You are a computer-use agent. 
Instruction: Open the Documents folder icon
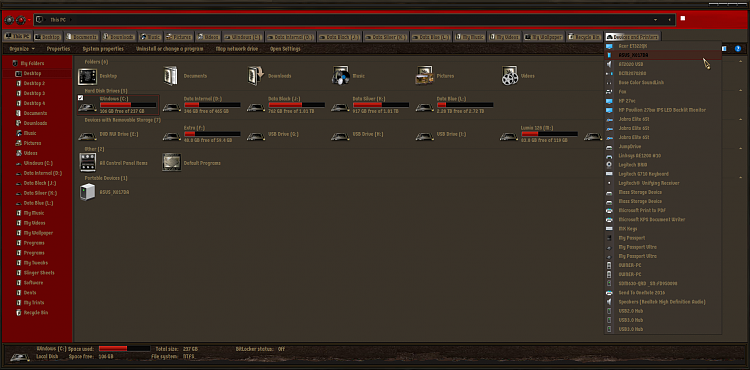(171, 76)
